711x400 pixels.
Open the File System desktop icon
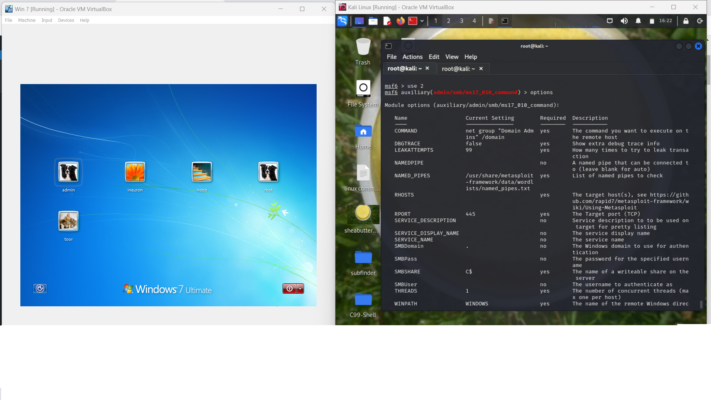pyautogui.click(x=363, y=93)
